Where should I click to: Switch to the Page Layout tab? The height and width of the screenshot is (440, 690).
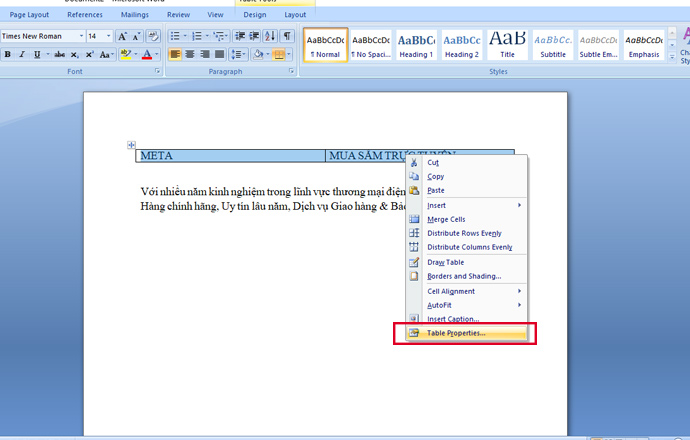[29, 15]
